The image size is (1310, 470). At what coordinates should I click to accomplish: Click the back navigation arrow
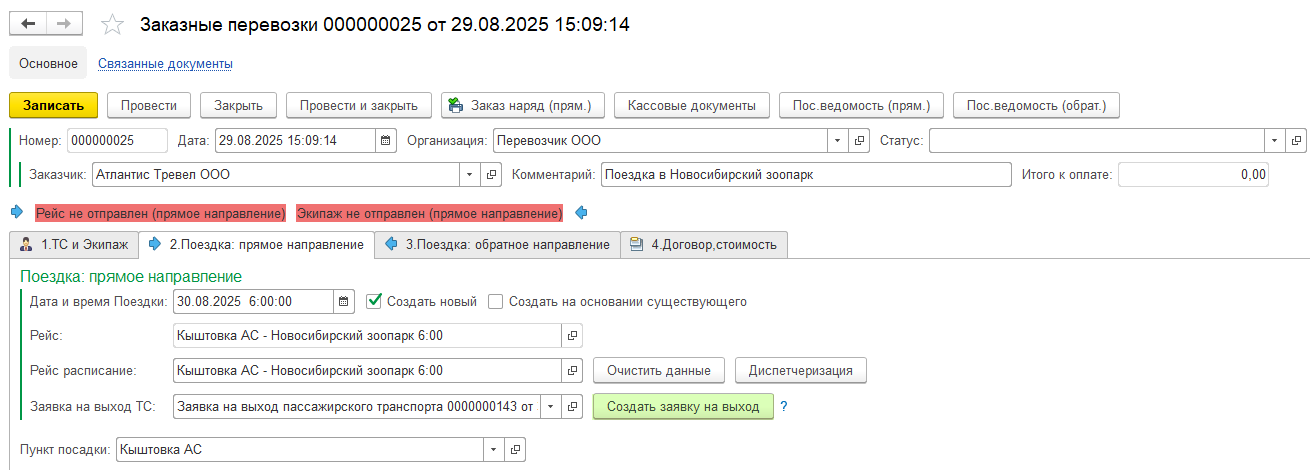tap(29, 23)
